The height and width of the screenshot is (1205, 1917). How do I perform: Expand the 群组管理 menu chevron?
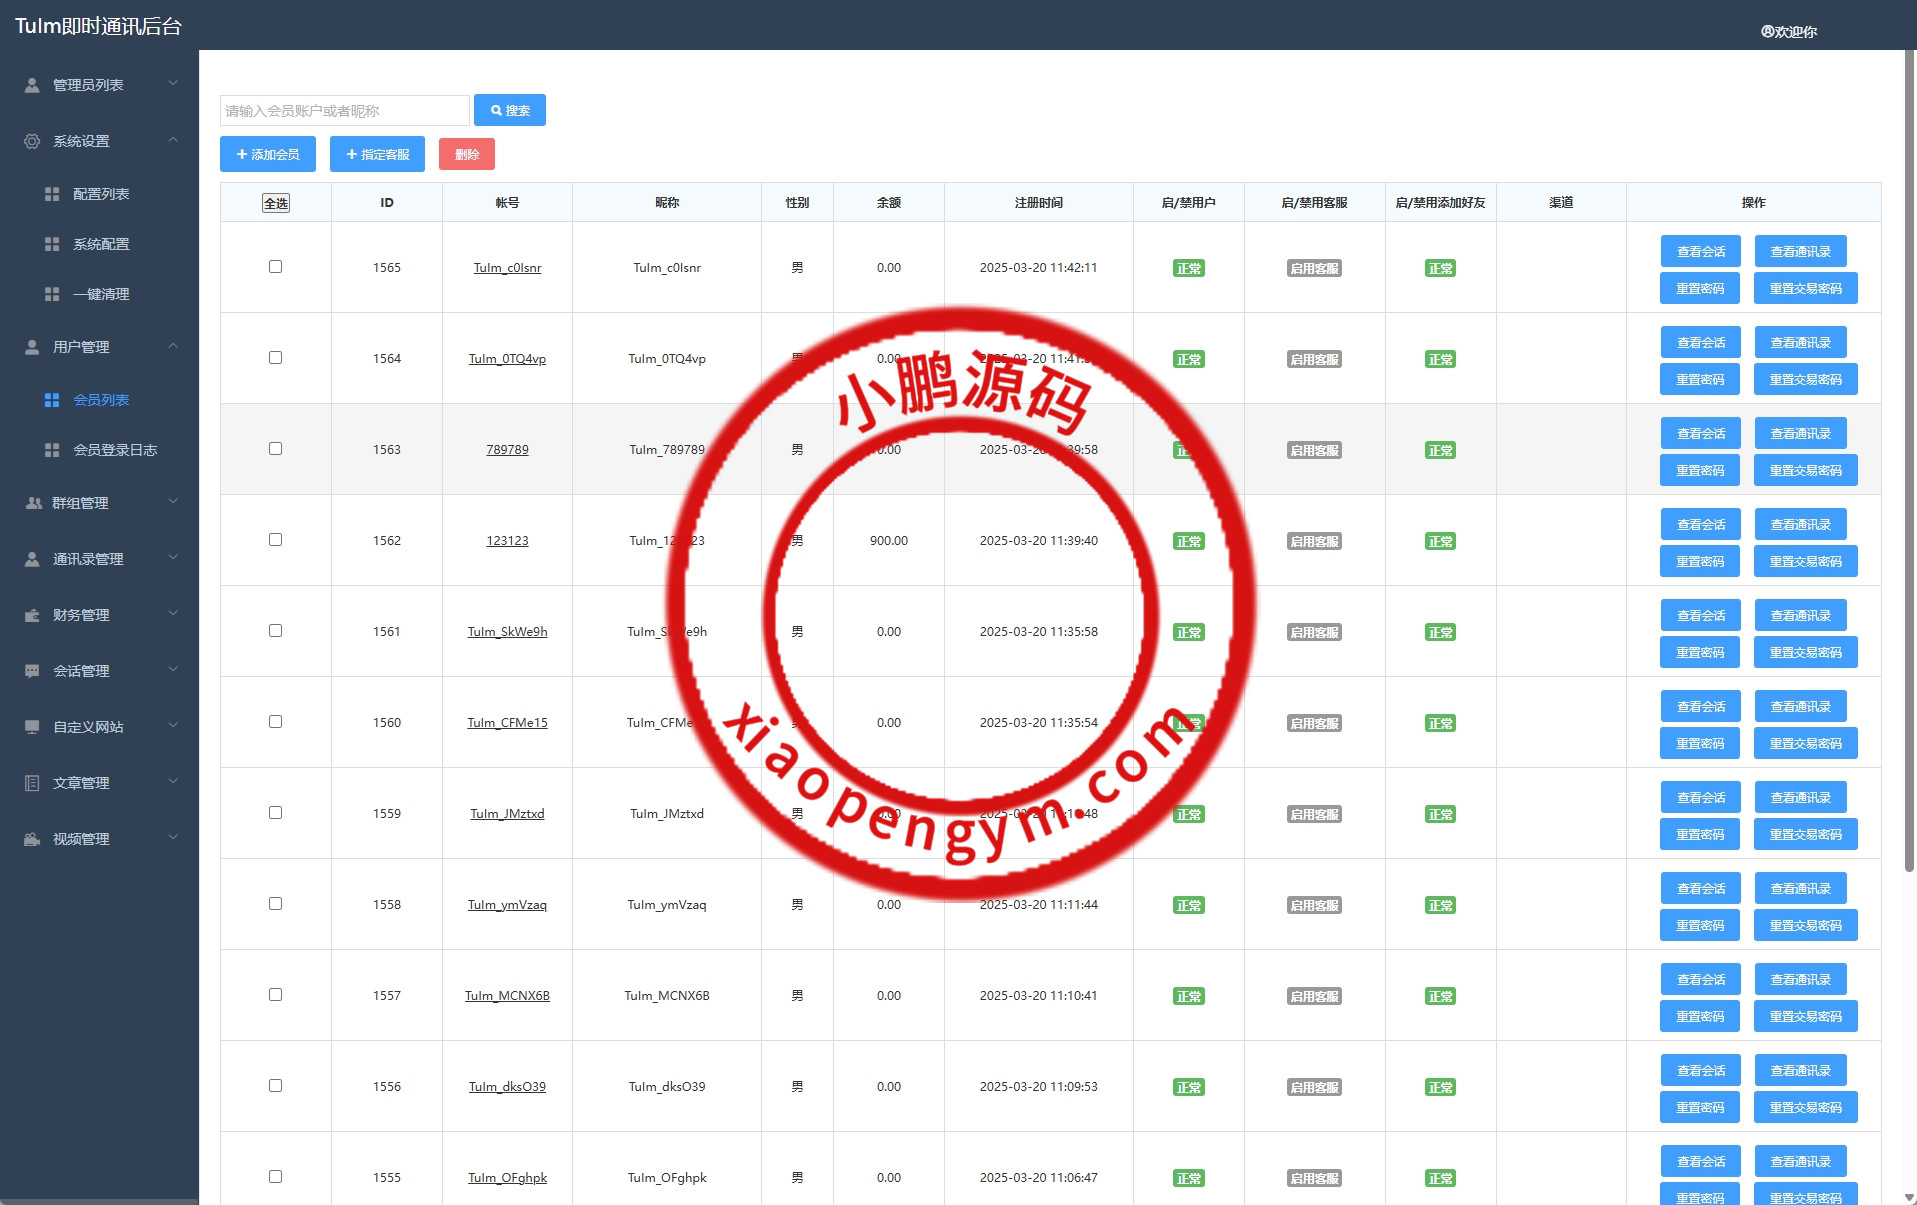(x=173, y=502)
